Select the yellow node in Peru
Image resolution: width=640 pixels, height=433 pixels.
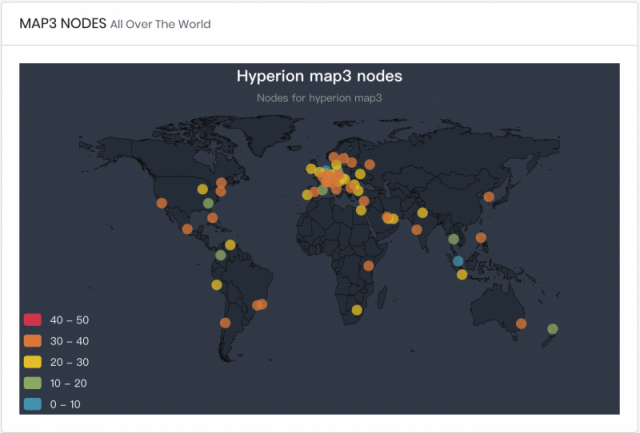click(x=217, y=285)
